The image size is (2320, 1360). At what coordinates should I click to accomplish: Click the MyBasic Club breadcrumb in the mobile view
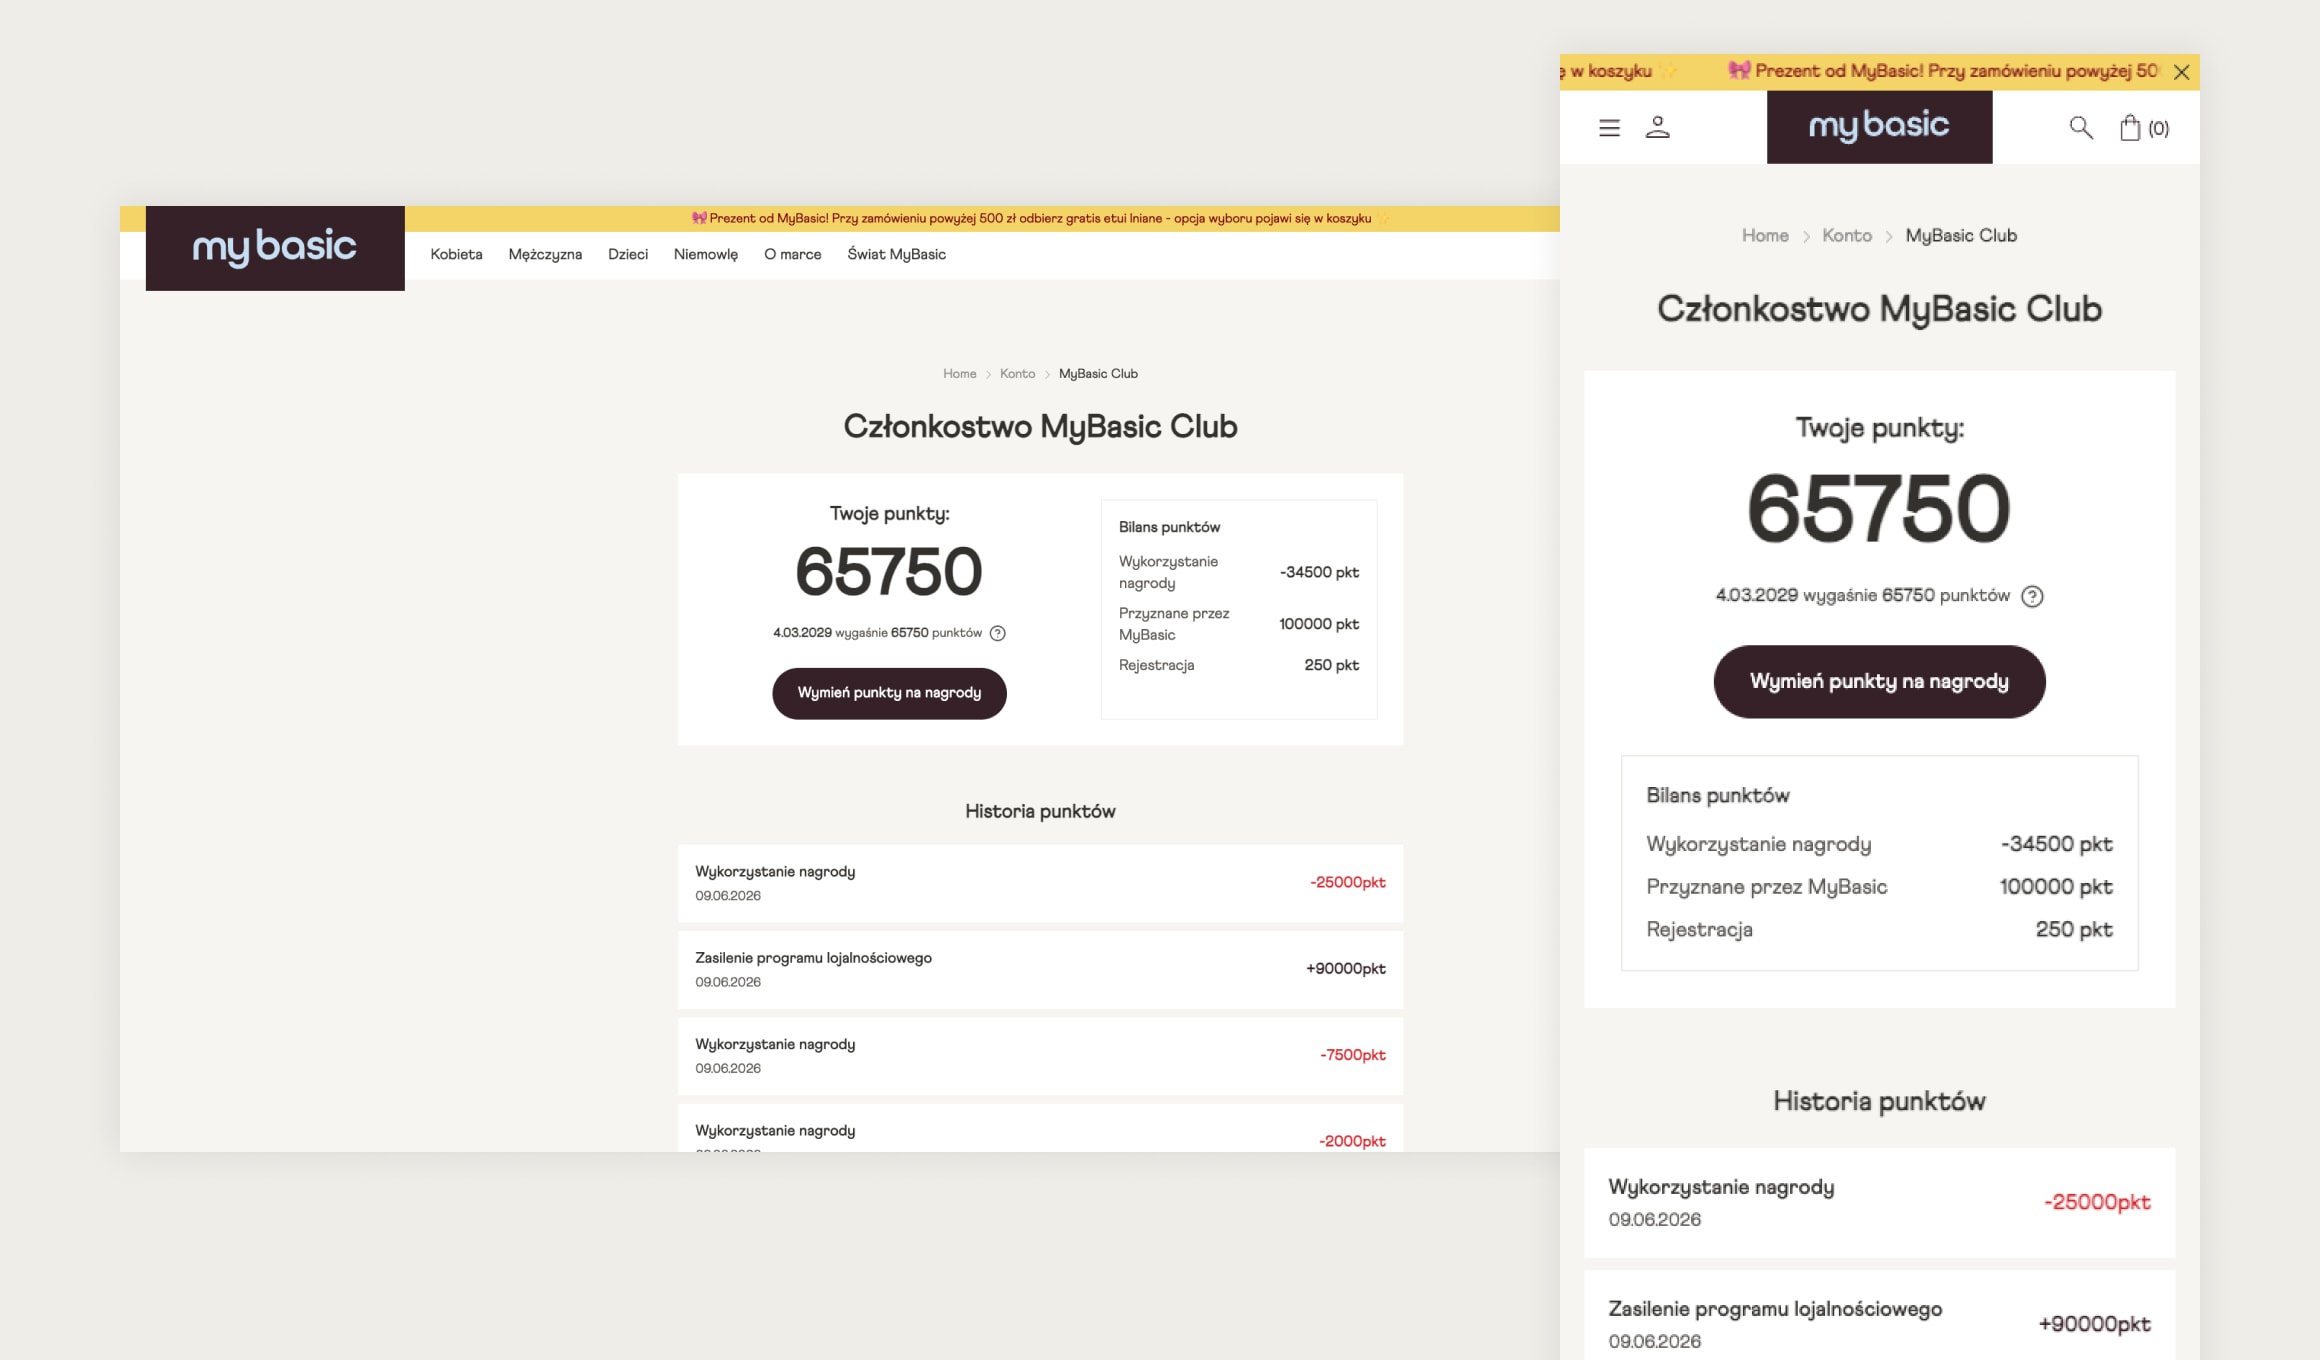tap(1961, 236)
